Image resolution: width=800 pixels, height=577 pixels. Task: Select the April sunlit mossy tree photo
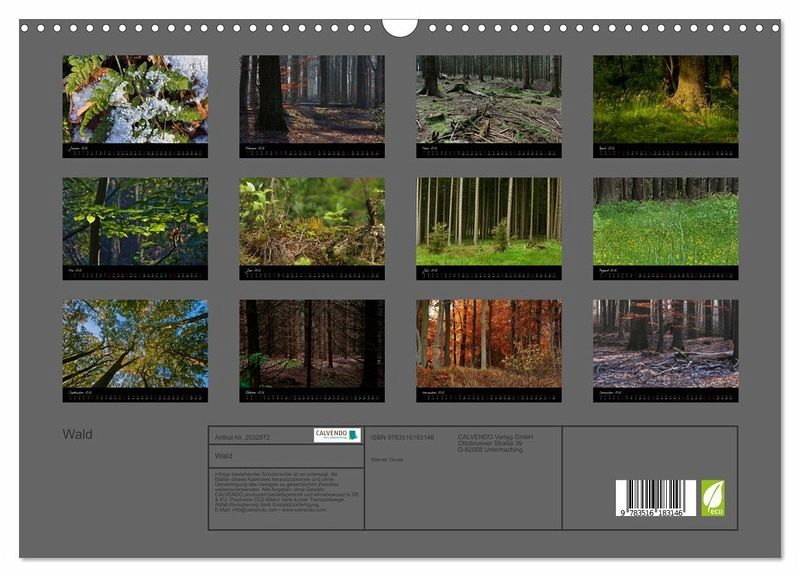pyautogui.click(x=665, y=99)
